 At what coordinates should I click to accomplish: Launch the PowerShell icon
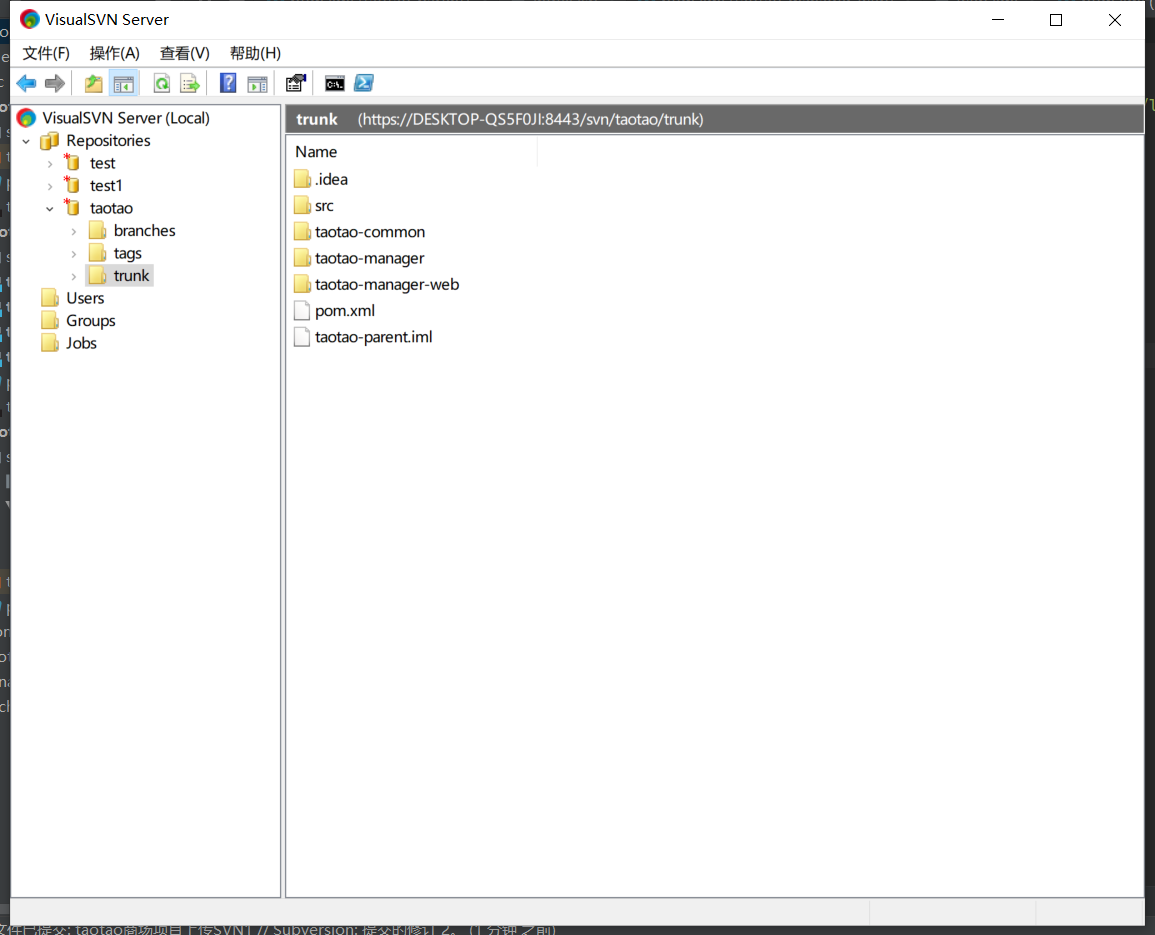point(364,83)
